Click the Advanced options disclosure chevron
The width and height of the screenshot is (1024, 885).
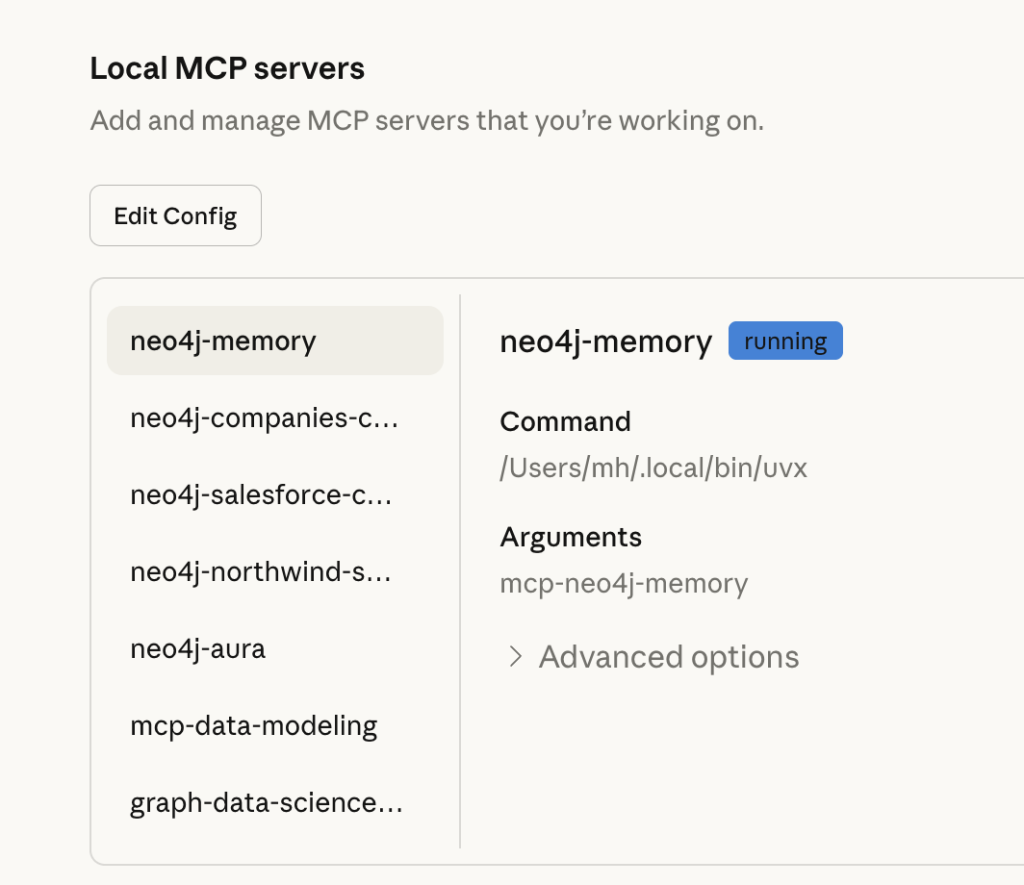514,657
